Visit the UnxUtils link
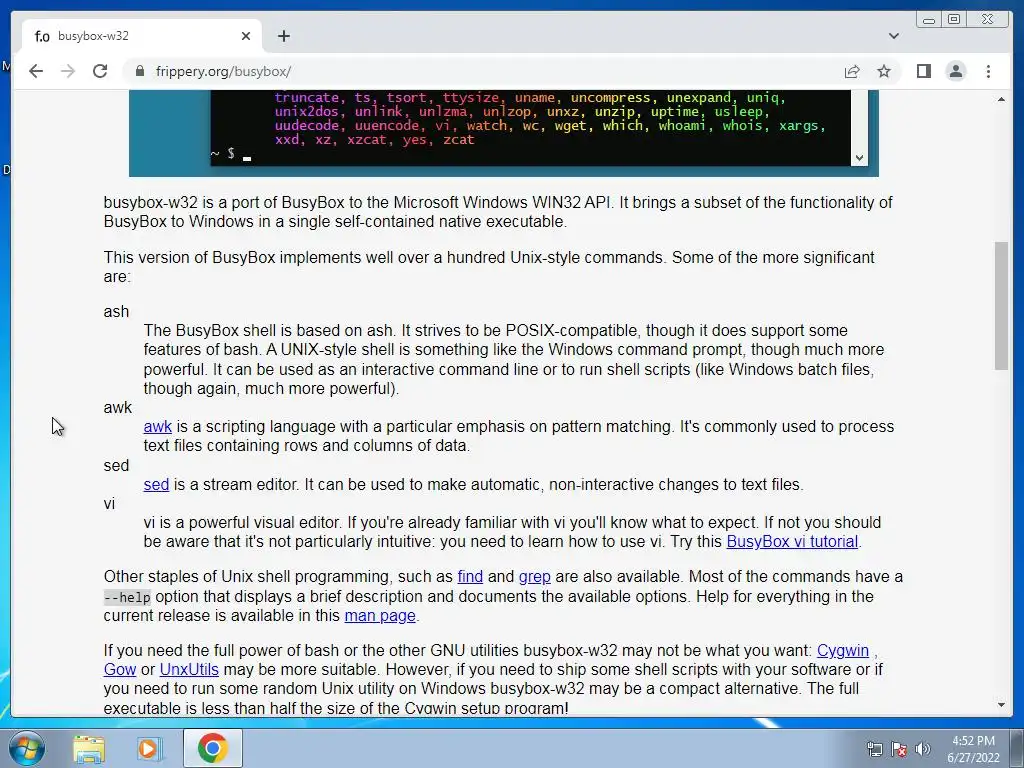 (x=189, y=669)
